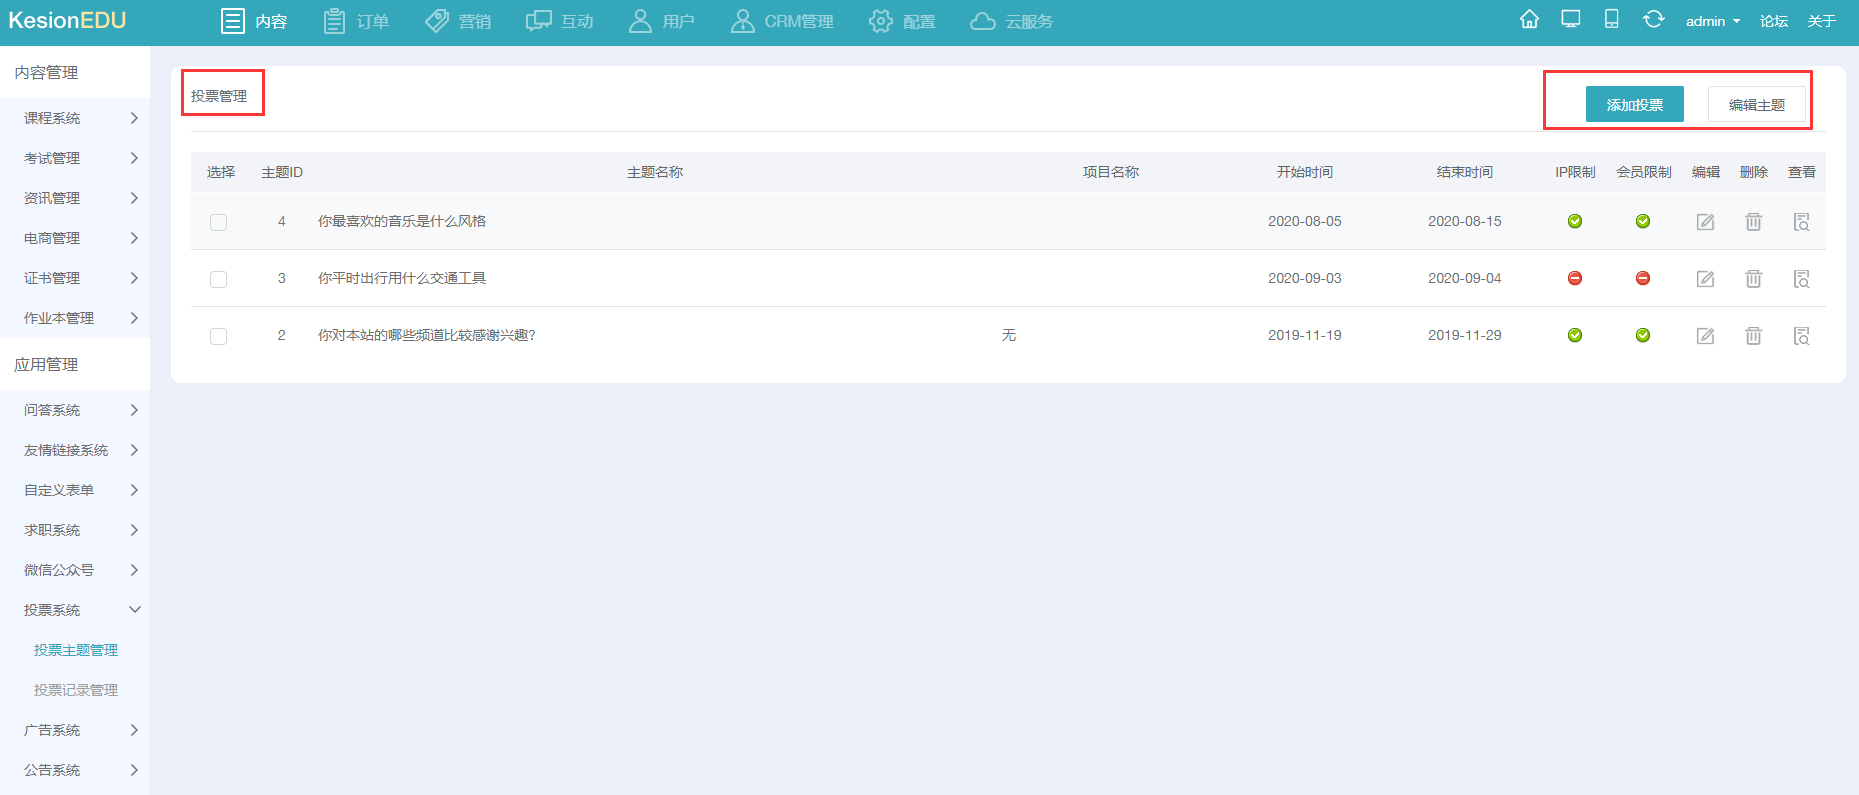Image resolution: width=1859 pixels, height=795 pixels.
Task: Open the 内容 top menu
Action: click(x=254, y=21)
